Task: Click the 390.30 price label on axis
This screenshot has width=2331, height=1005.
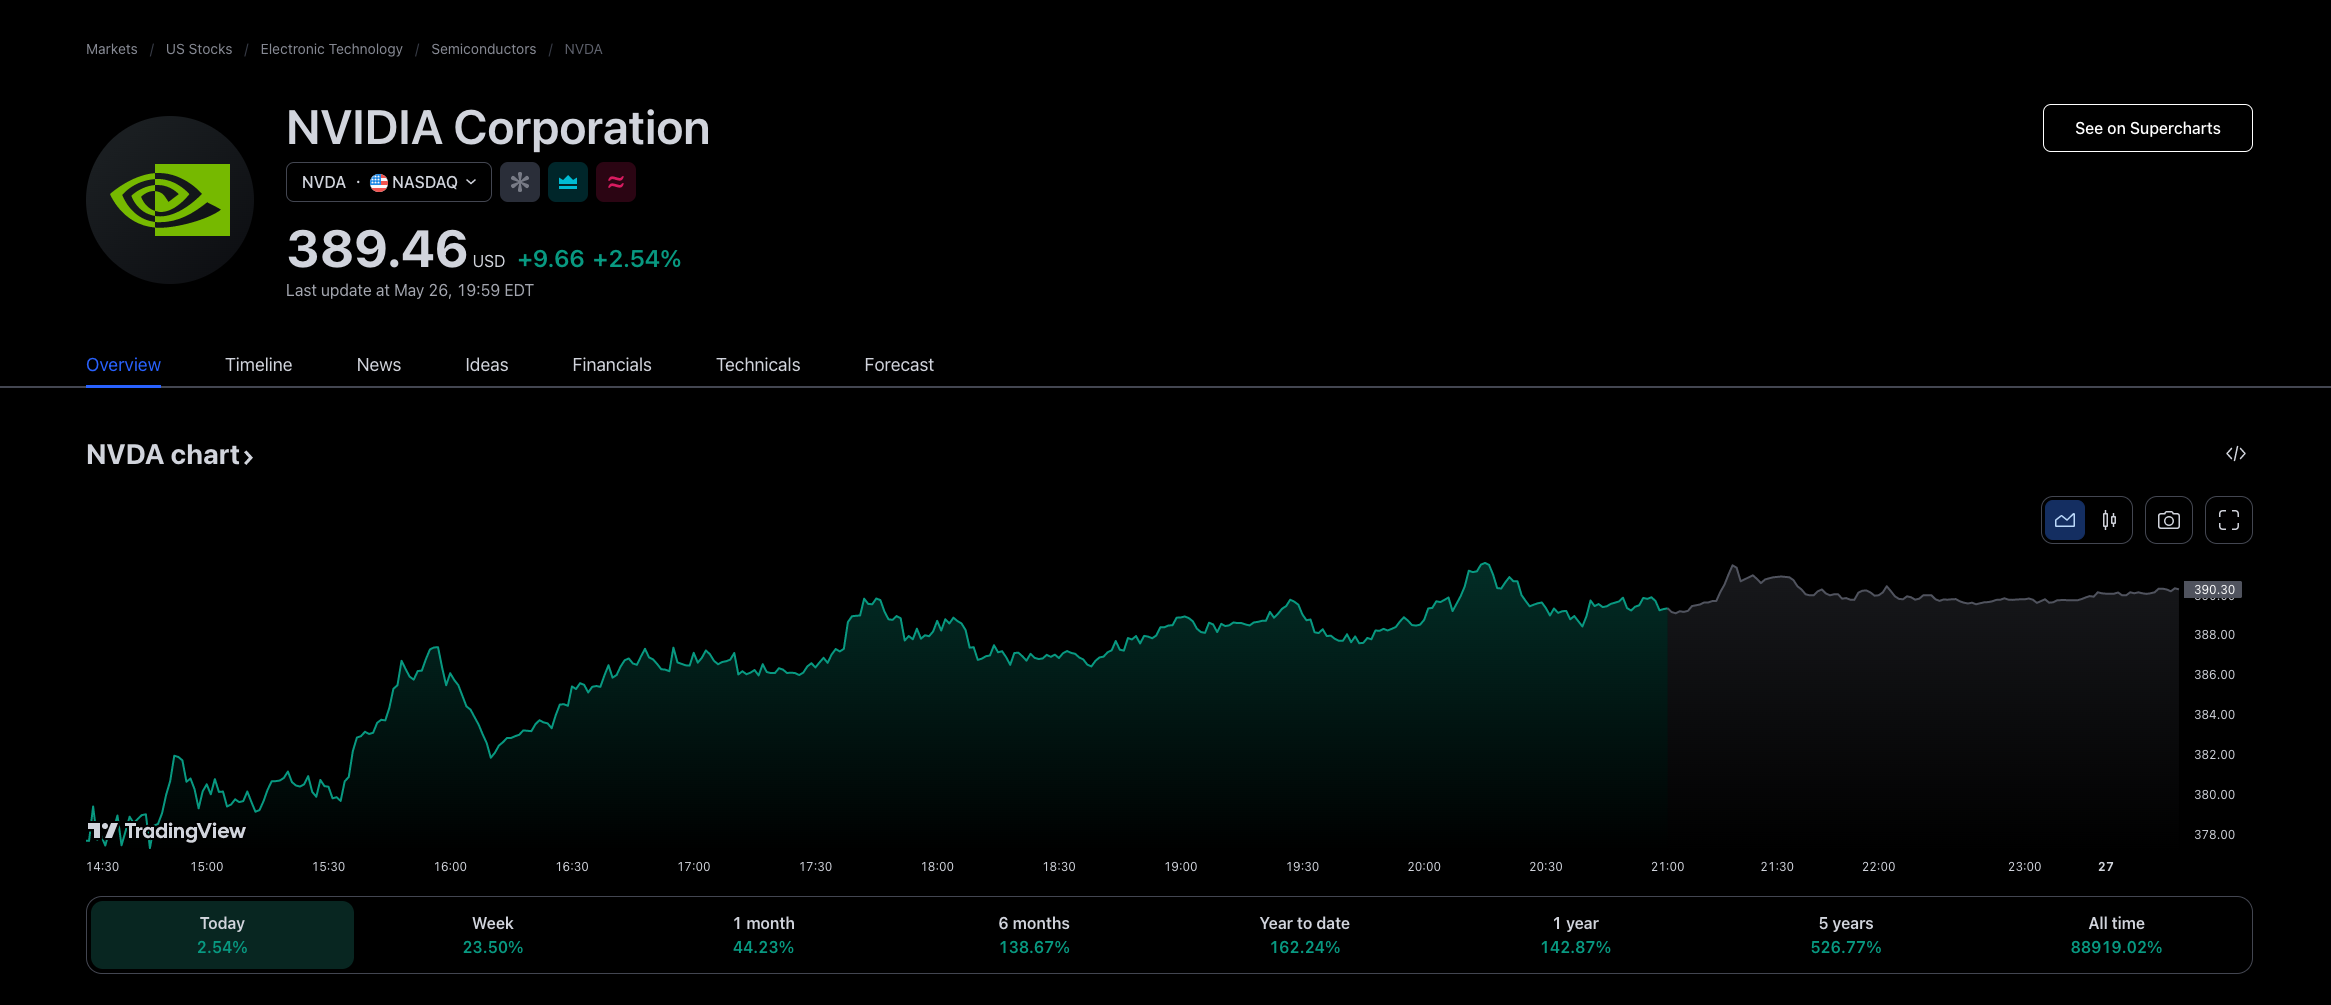Action: (2213, 590)
